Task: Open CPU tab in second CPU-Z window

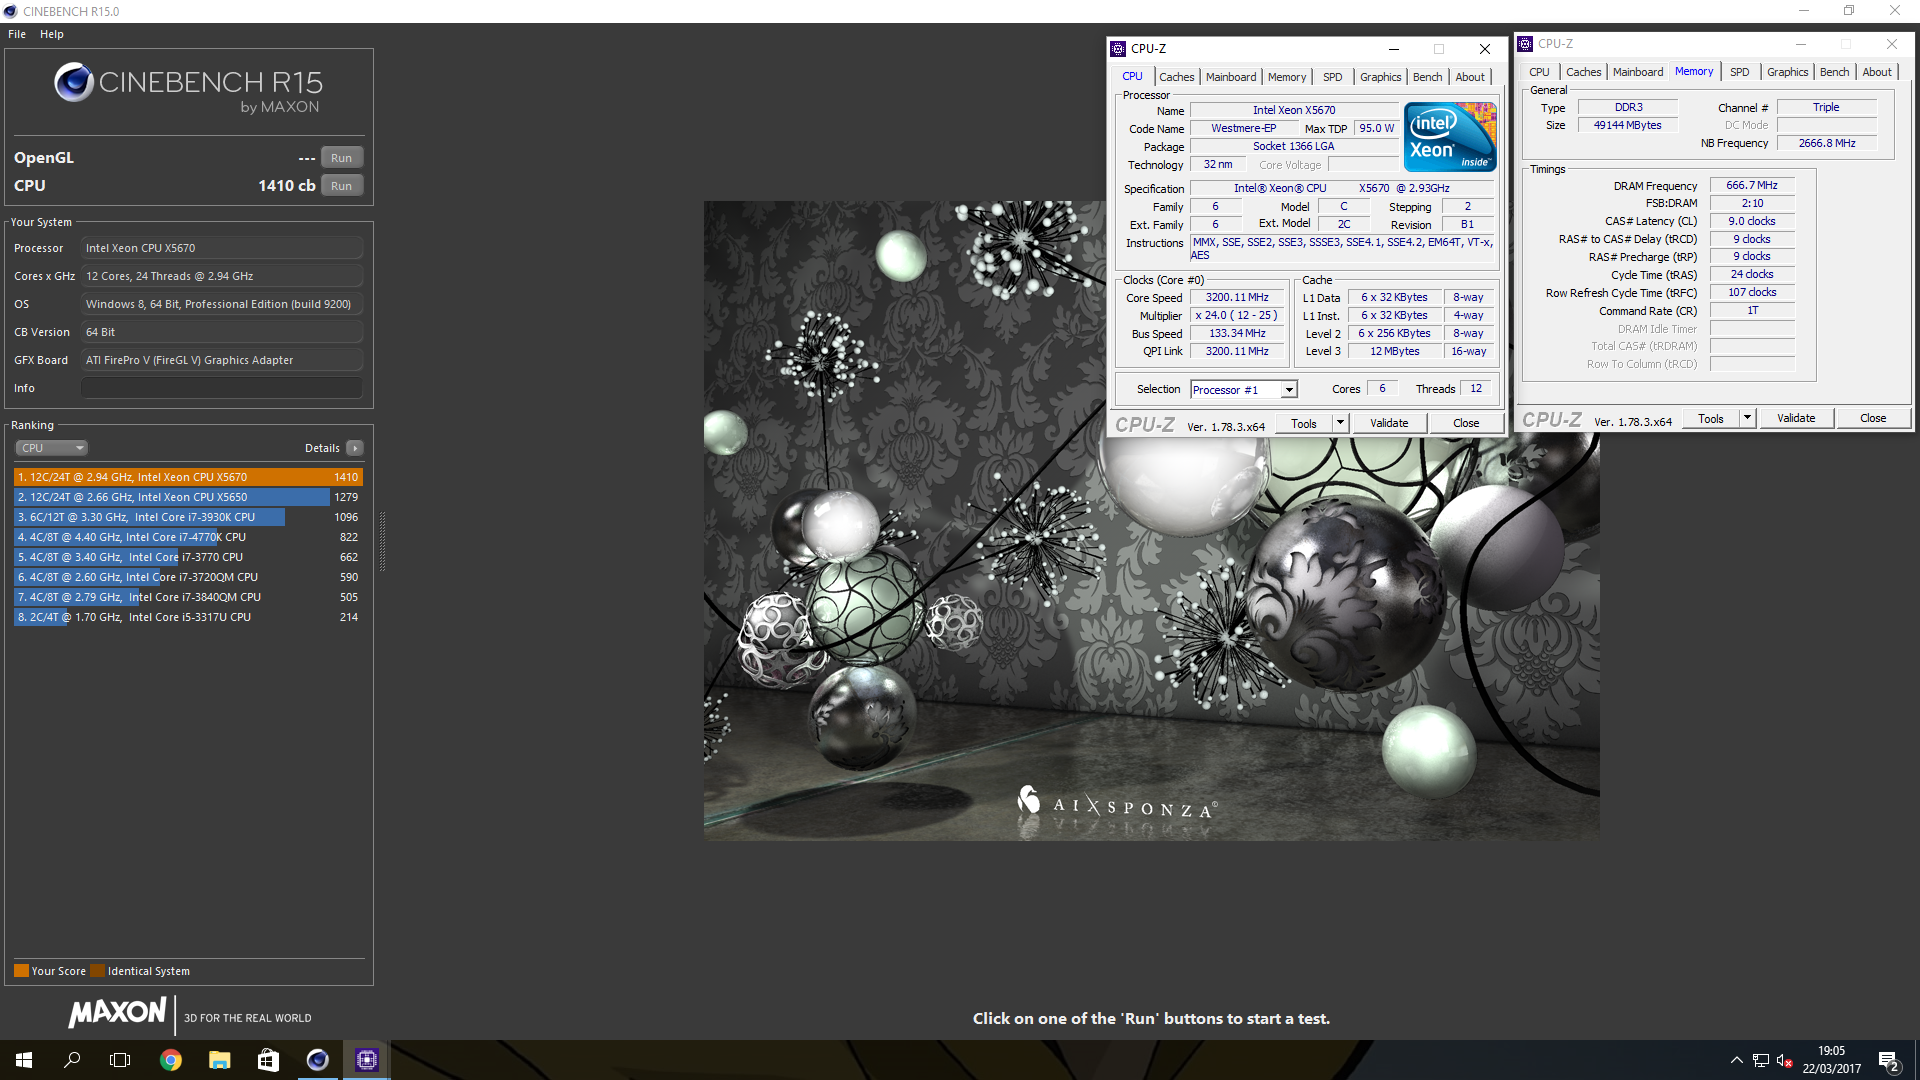Action: (1539, 72)
